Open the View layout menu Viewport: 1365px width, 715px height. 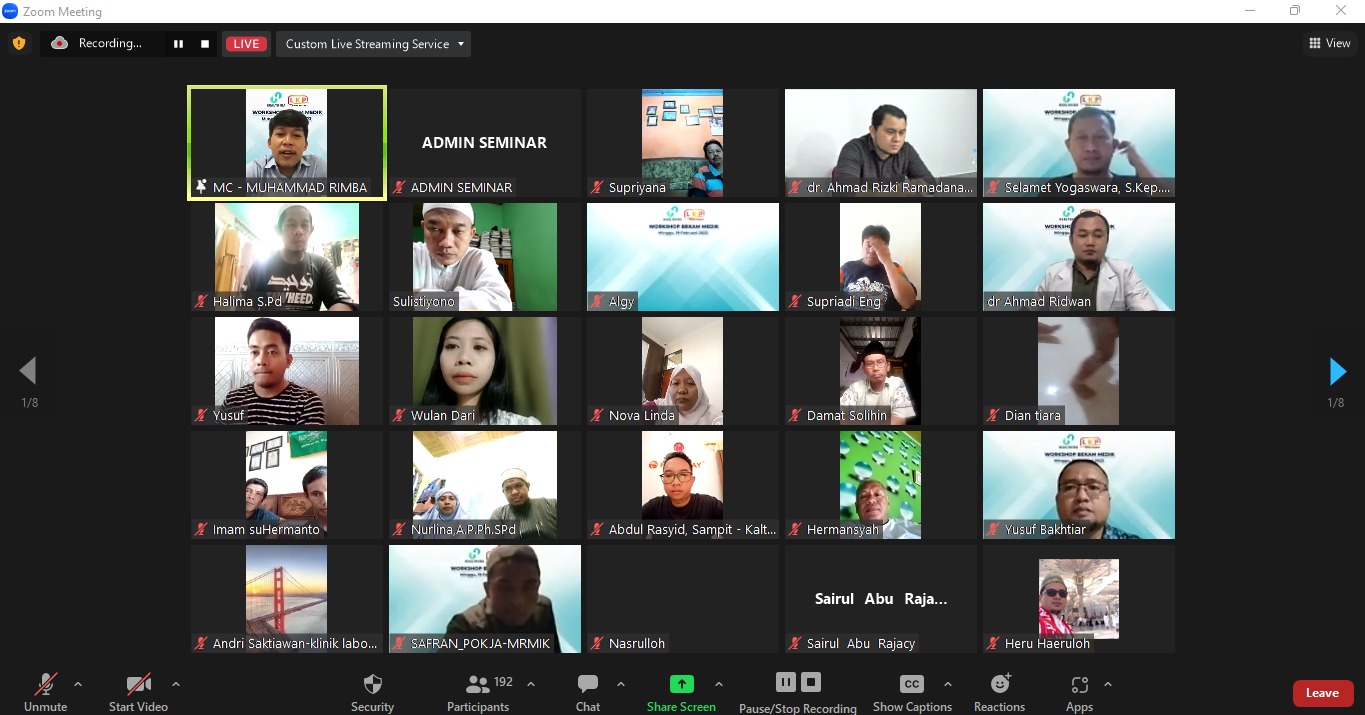pos(1329,43)
